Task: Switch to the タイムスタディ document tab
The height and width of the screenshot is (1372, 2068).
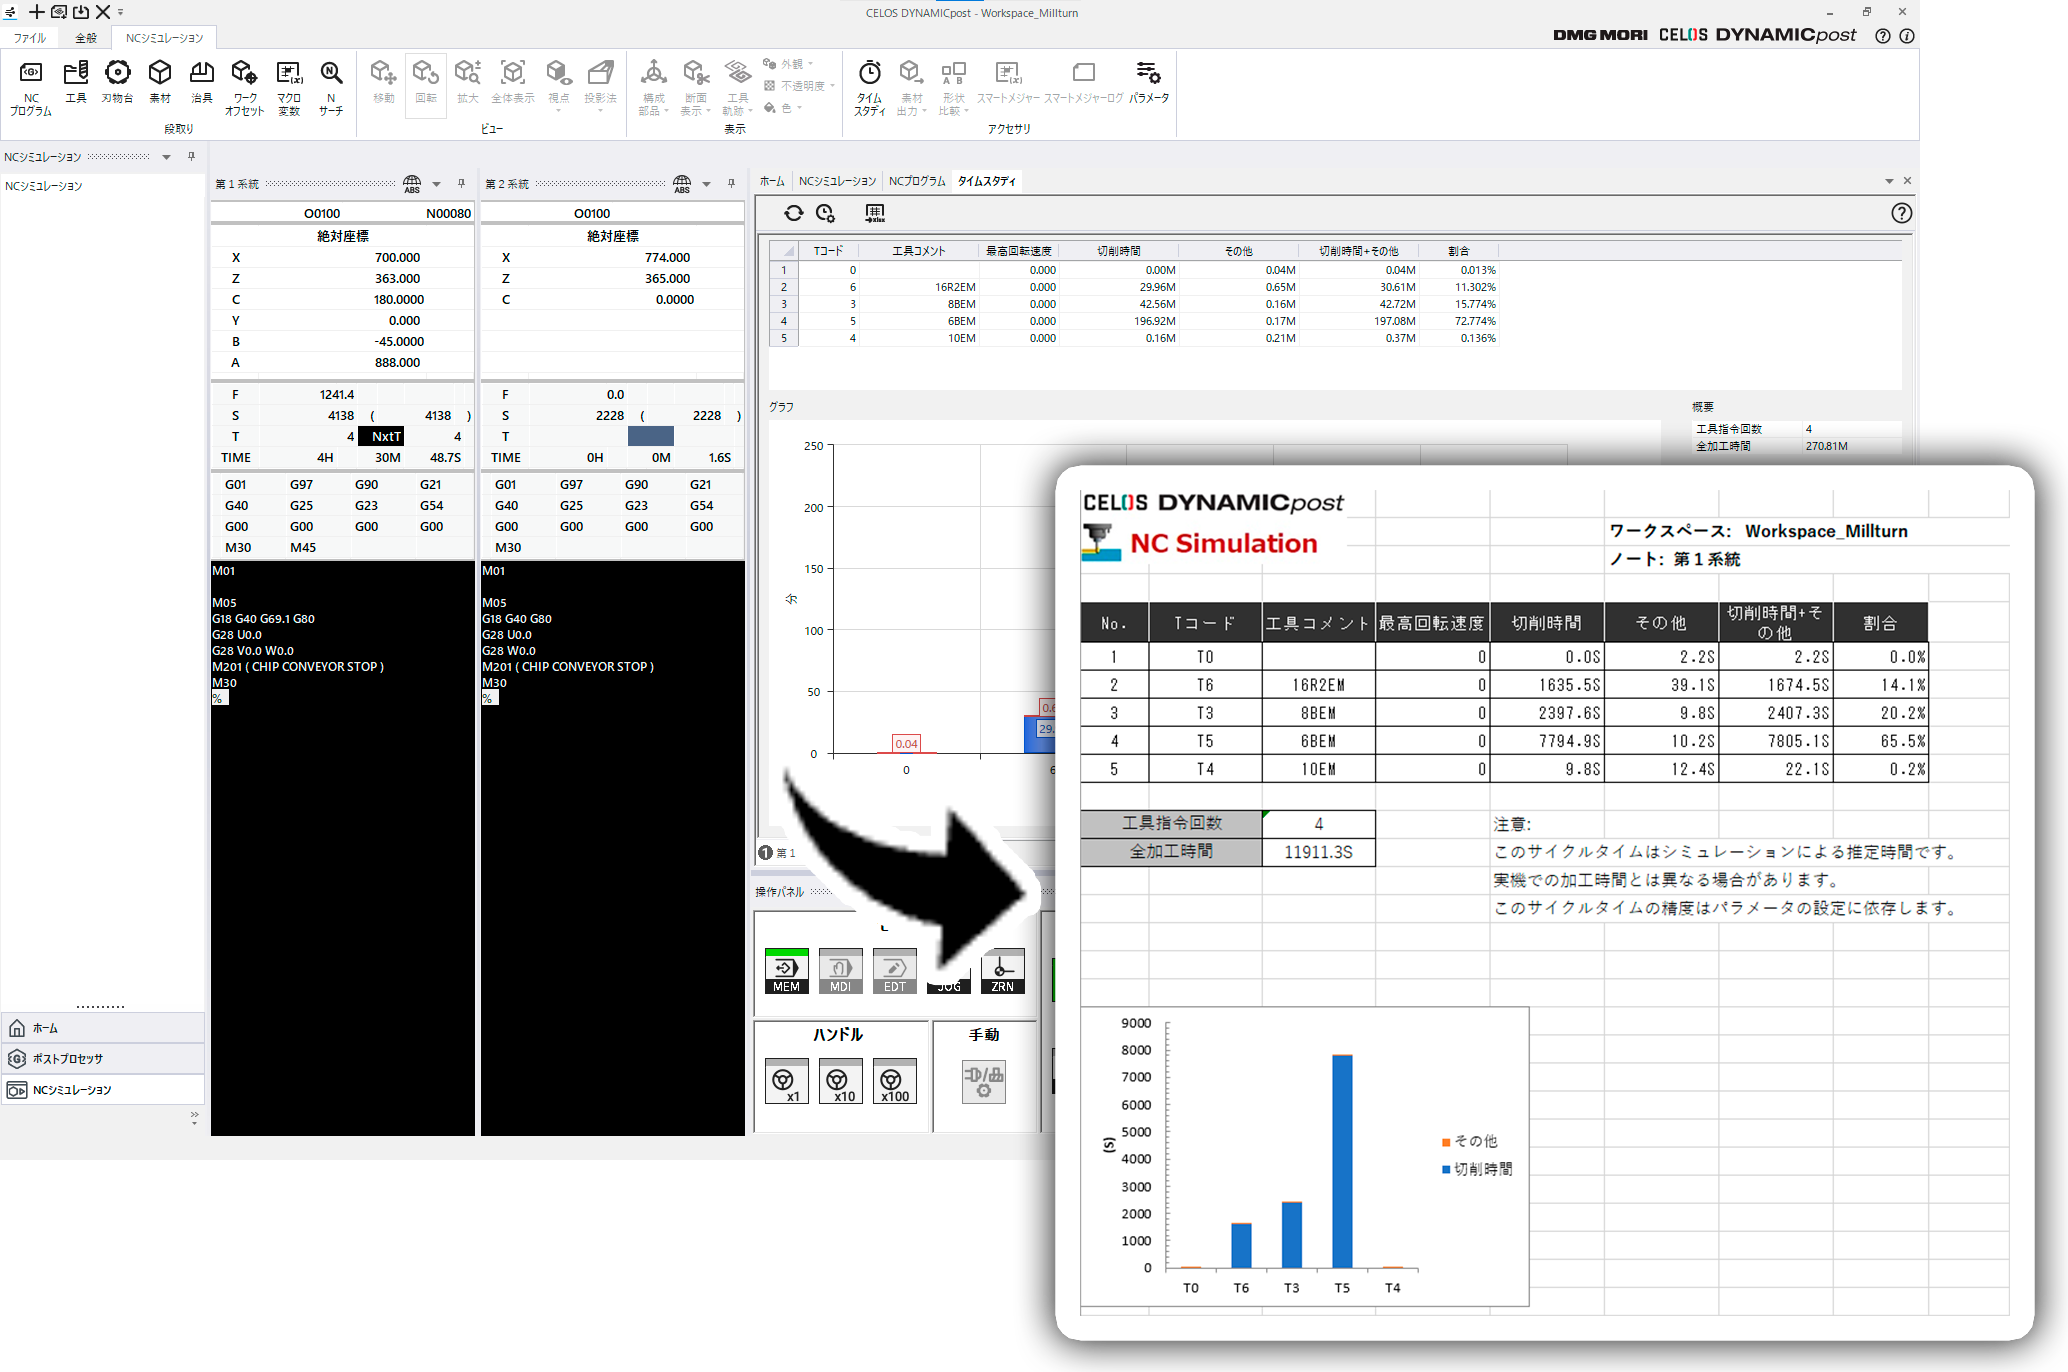Action: [987, 181]
